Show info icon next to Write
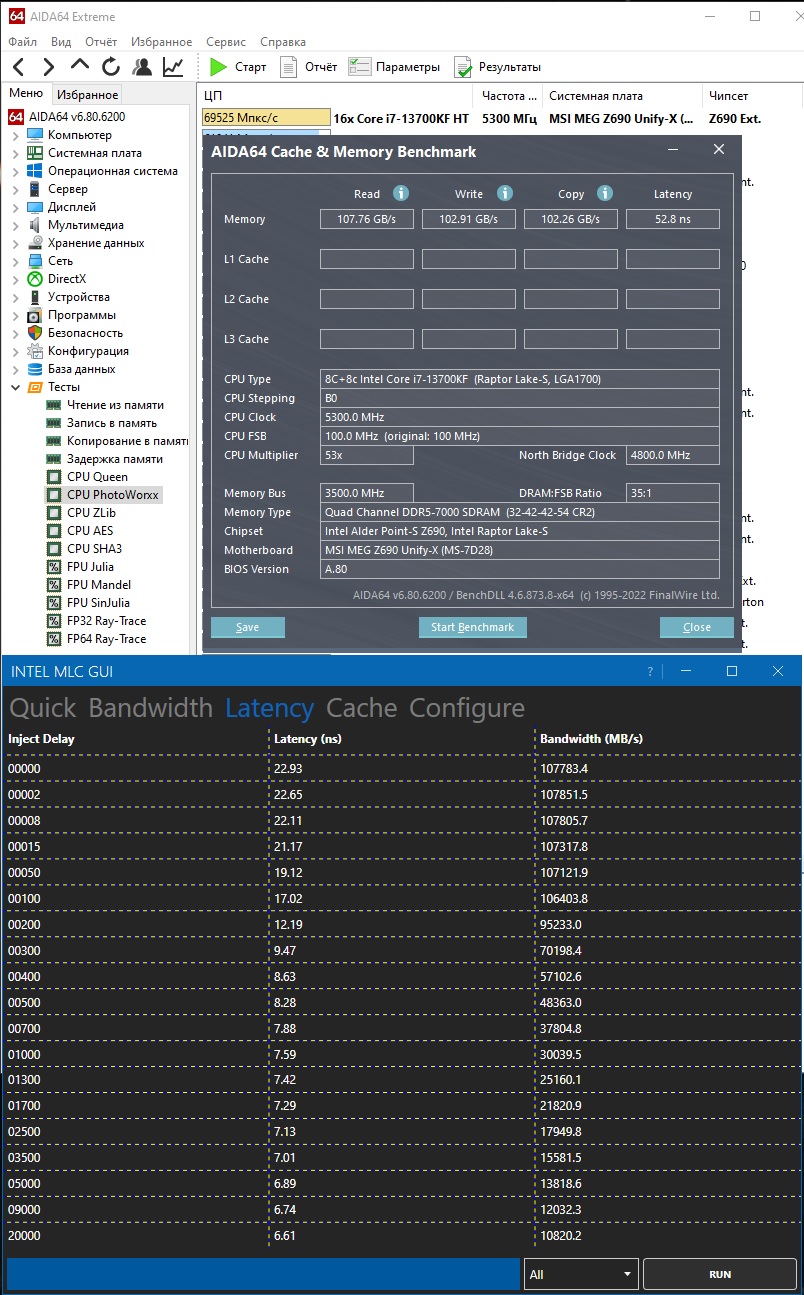 click(x=505, y=193)
